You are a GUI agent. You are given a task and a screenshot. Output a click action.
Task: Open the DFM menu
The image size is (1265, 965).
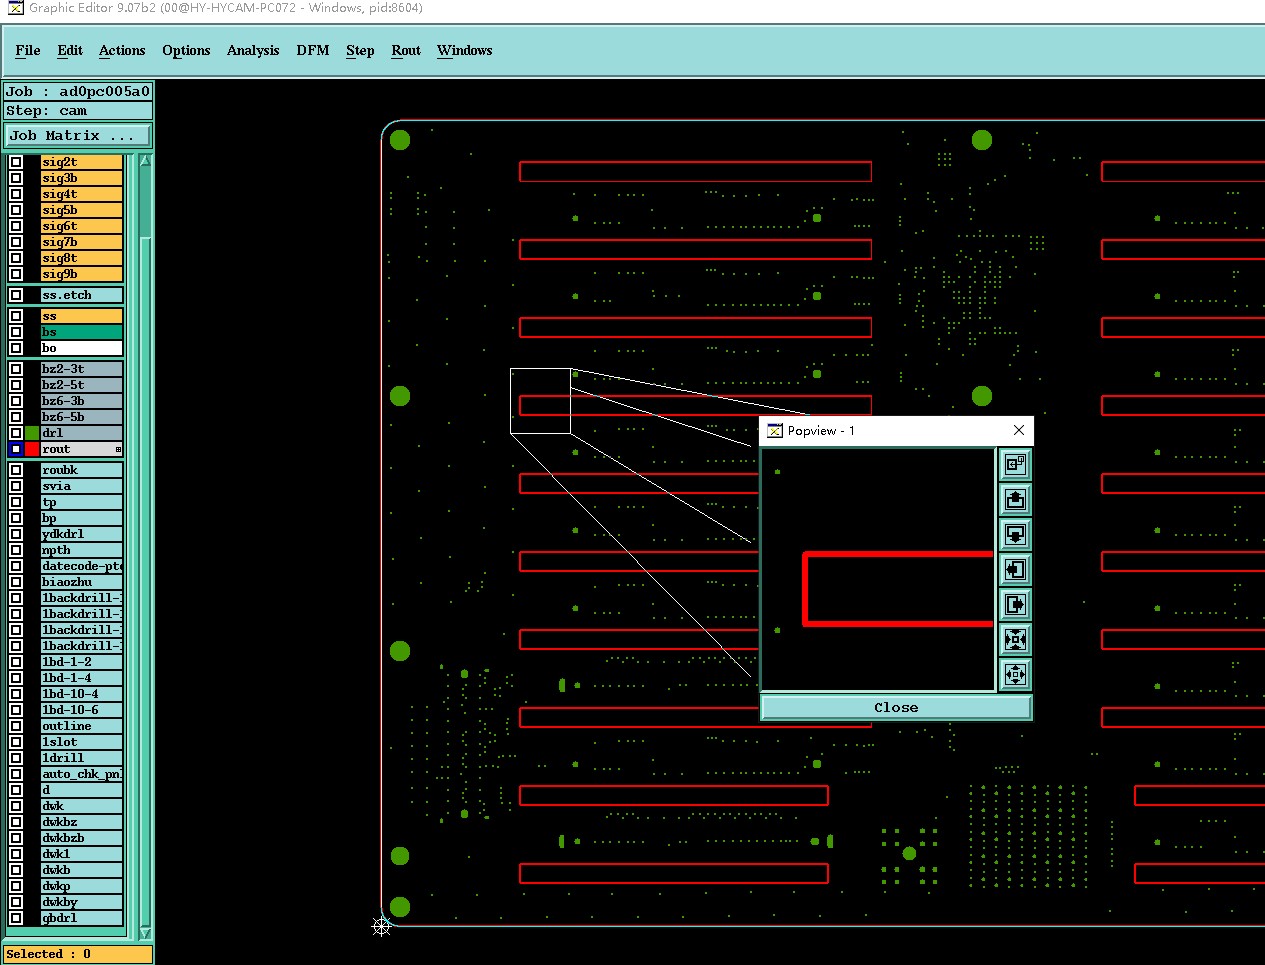[x=313, y=51]
